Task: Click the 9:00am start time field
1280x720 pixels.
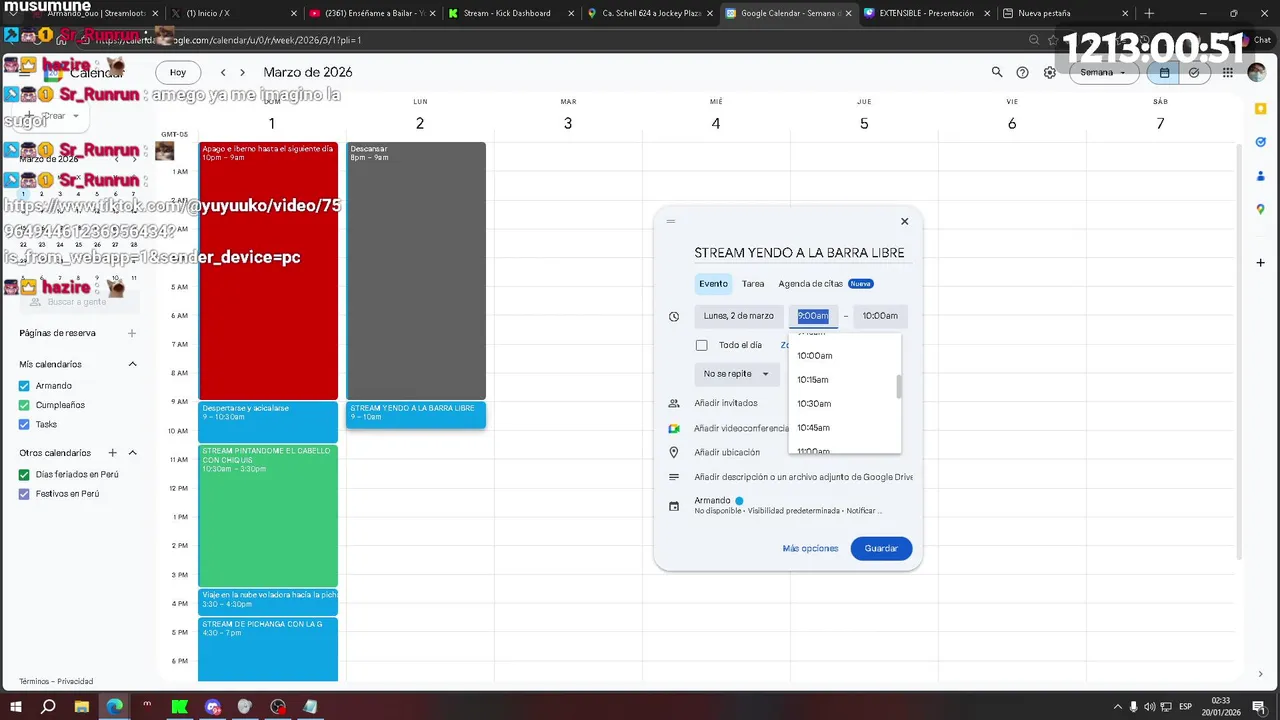Action: (813, 316)
